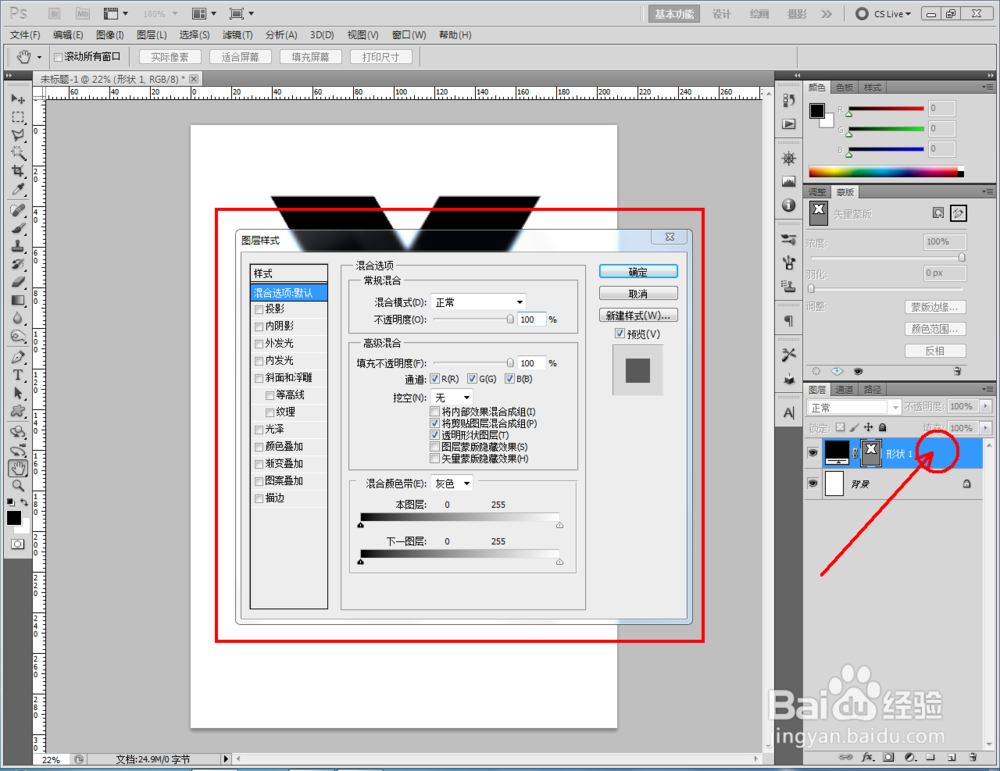1000x771 pixels.
Task: Click the 实际像素 button
Action: [x=170, y=57]
